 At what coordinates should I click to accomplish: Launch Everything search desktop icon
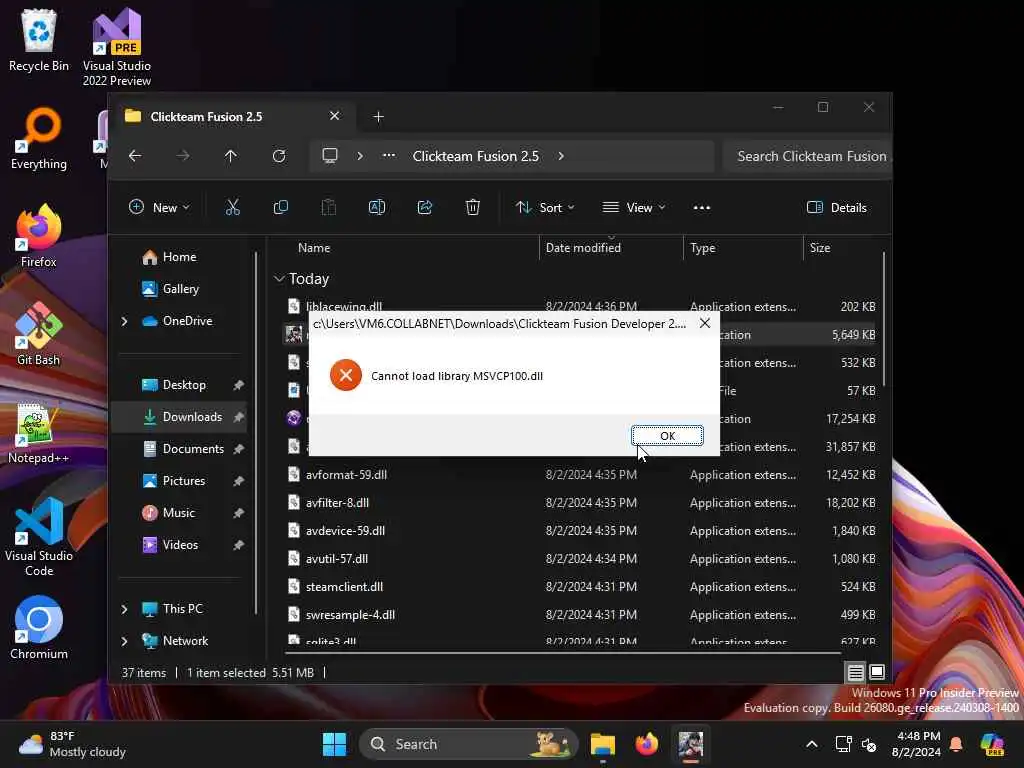pyautogui.click(x=39, y=139)
